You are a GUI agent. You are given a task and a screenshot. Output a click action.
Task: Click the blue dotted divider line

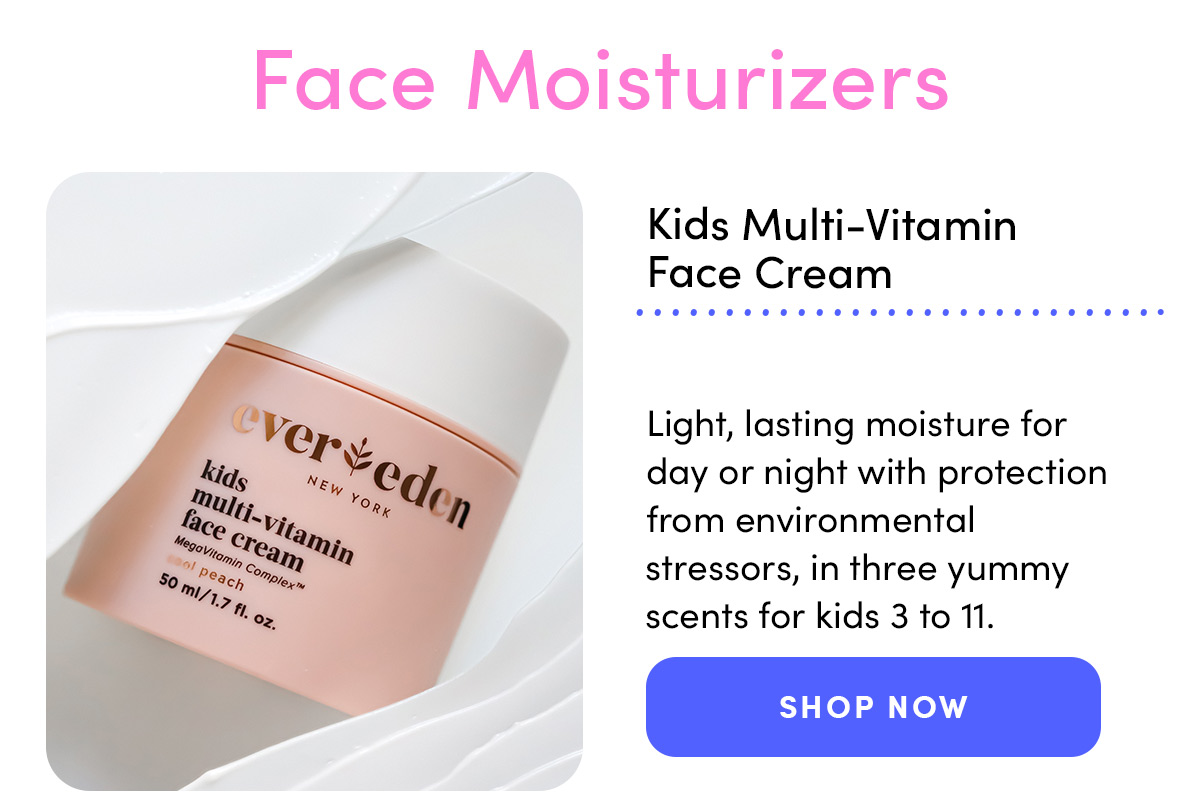click(901, 313)
